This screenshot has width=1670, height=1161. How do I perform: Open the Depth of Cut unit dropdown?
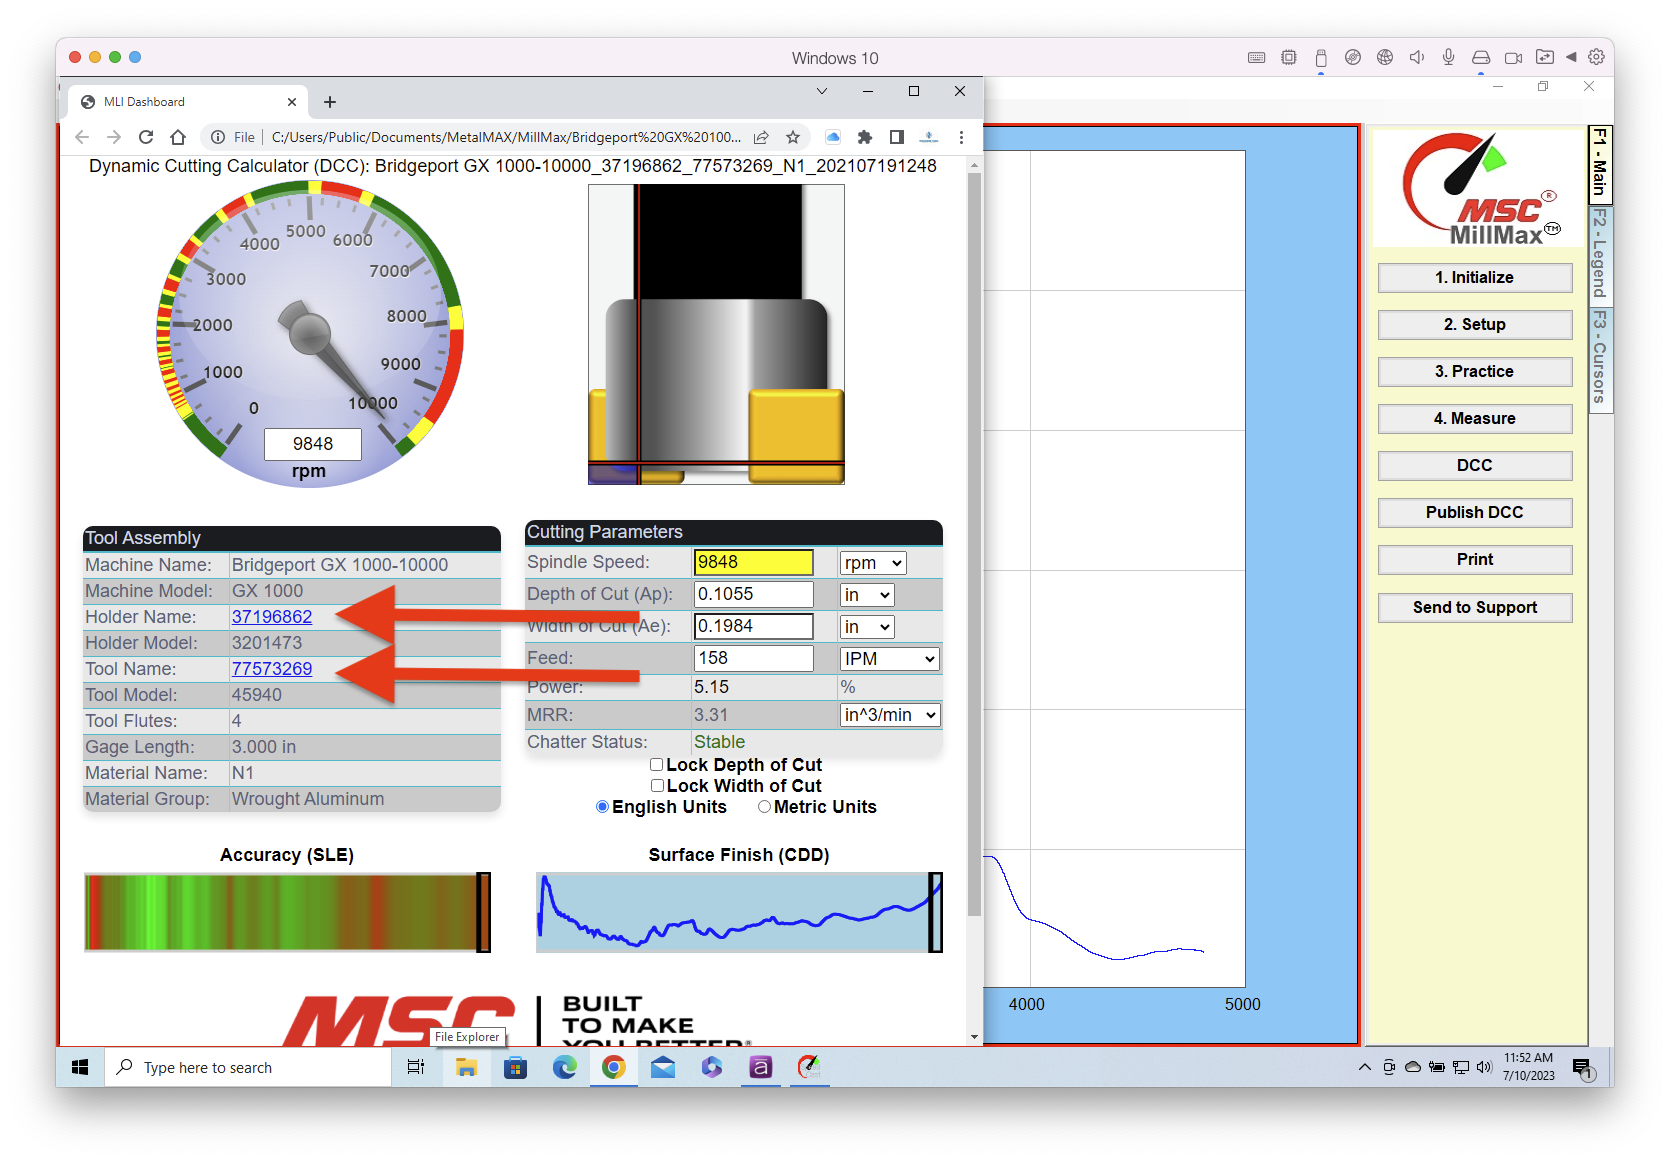tap(867, 595)
